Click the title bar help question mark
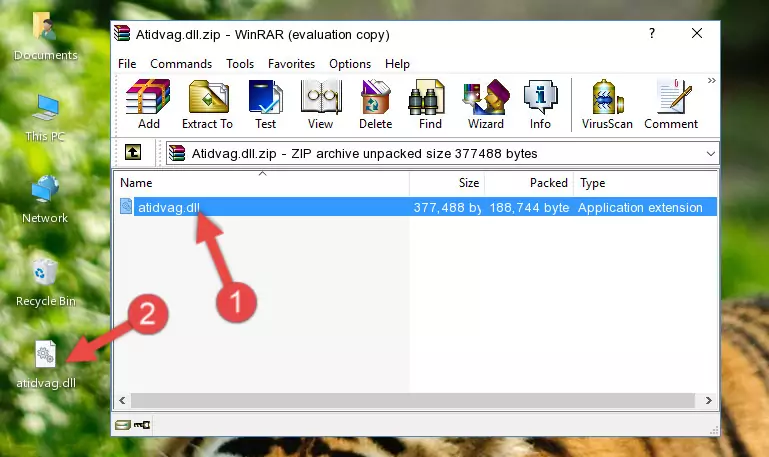Viewport: 769px width, 457px height. tap(651, 33)
